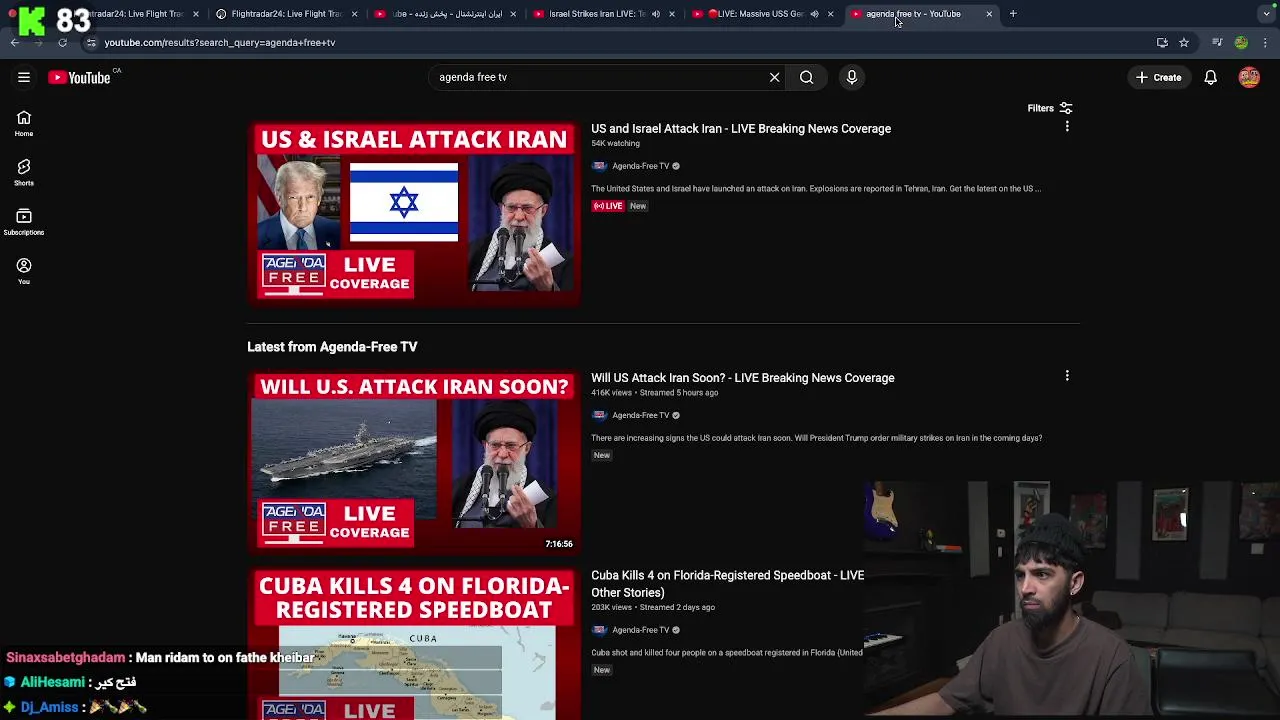The image size is (1280, 720).
Task: Mute the 'LIVE: Massive USS' tab audio
Action: 814,14
